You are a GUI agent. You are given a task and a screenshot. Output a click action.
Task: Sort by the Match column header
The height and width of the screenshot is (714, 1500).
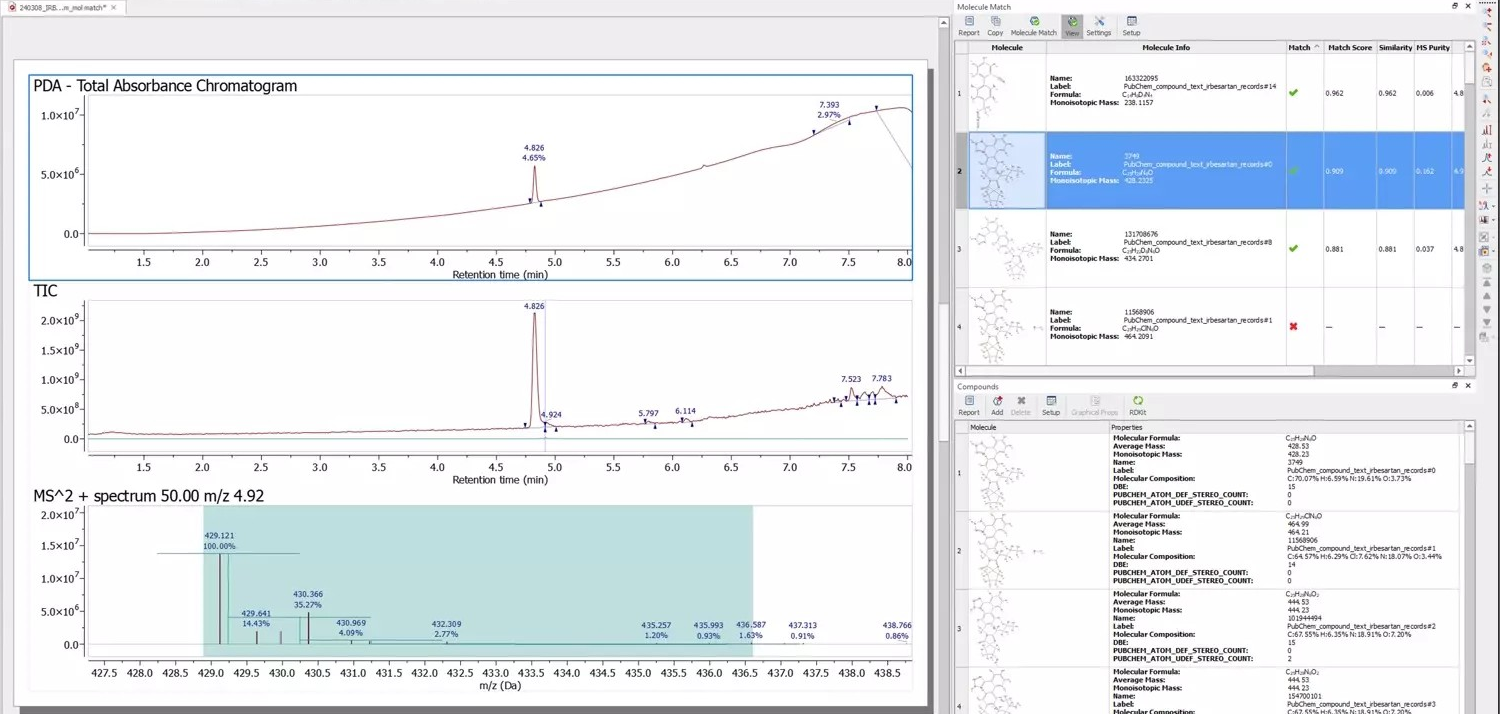coord(1299,47)
